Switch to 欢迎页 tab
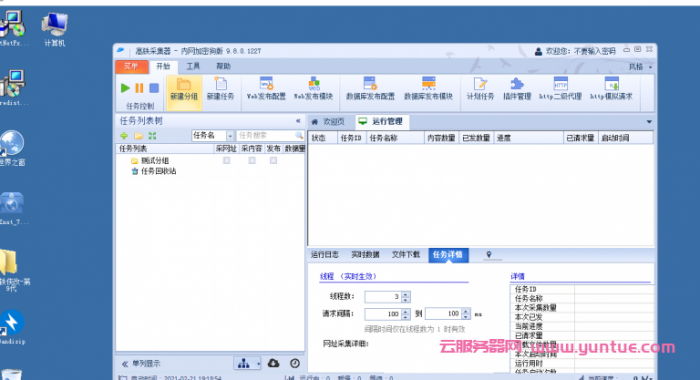This screenshot has width=700, height=380. tap(329, 121)
